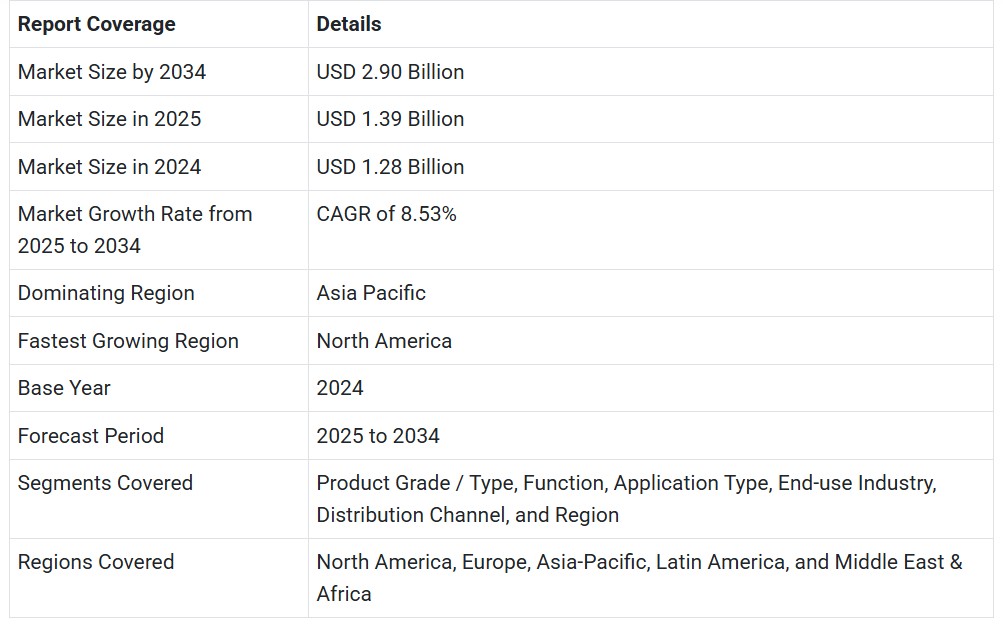Click the CAGR of 8.53% cell
Viewport: 1003px width, 628px height.
(x=386, y=214)
